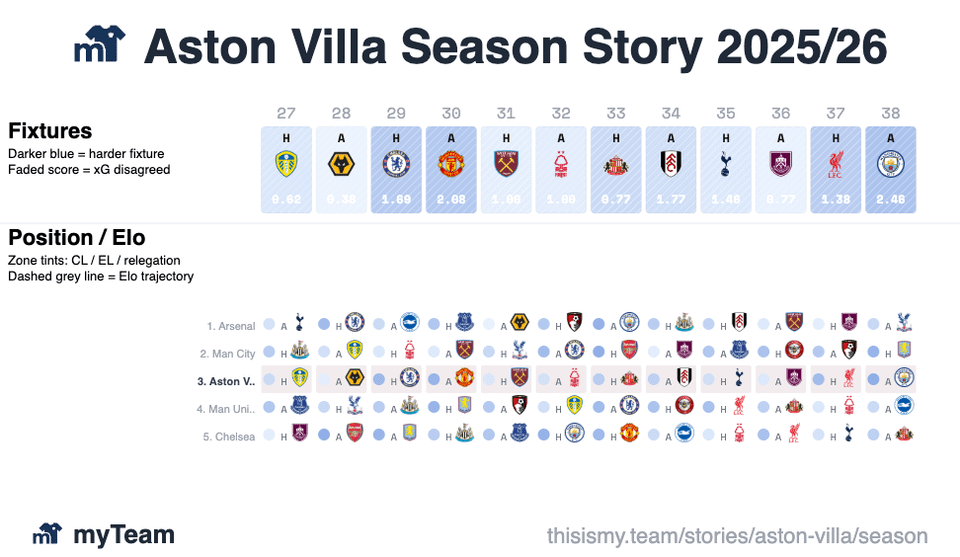Viewport: 960px width, 557px height.
Task: Click the Leeds crest in matchweek 27 card
Action: click(286, 165)
